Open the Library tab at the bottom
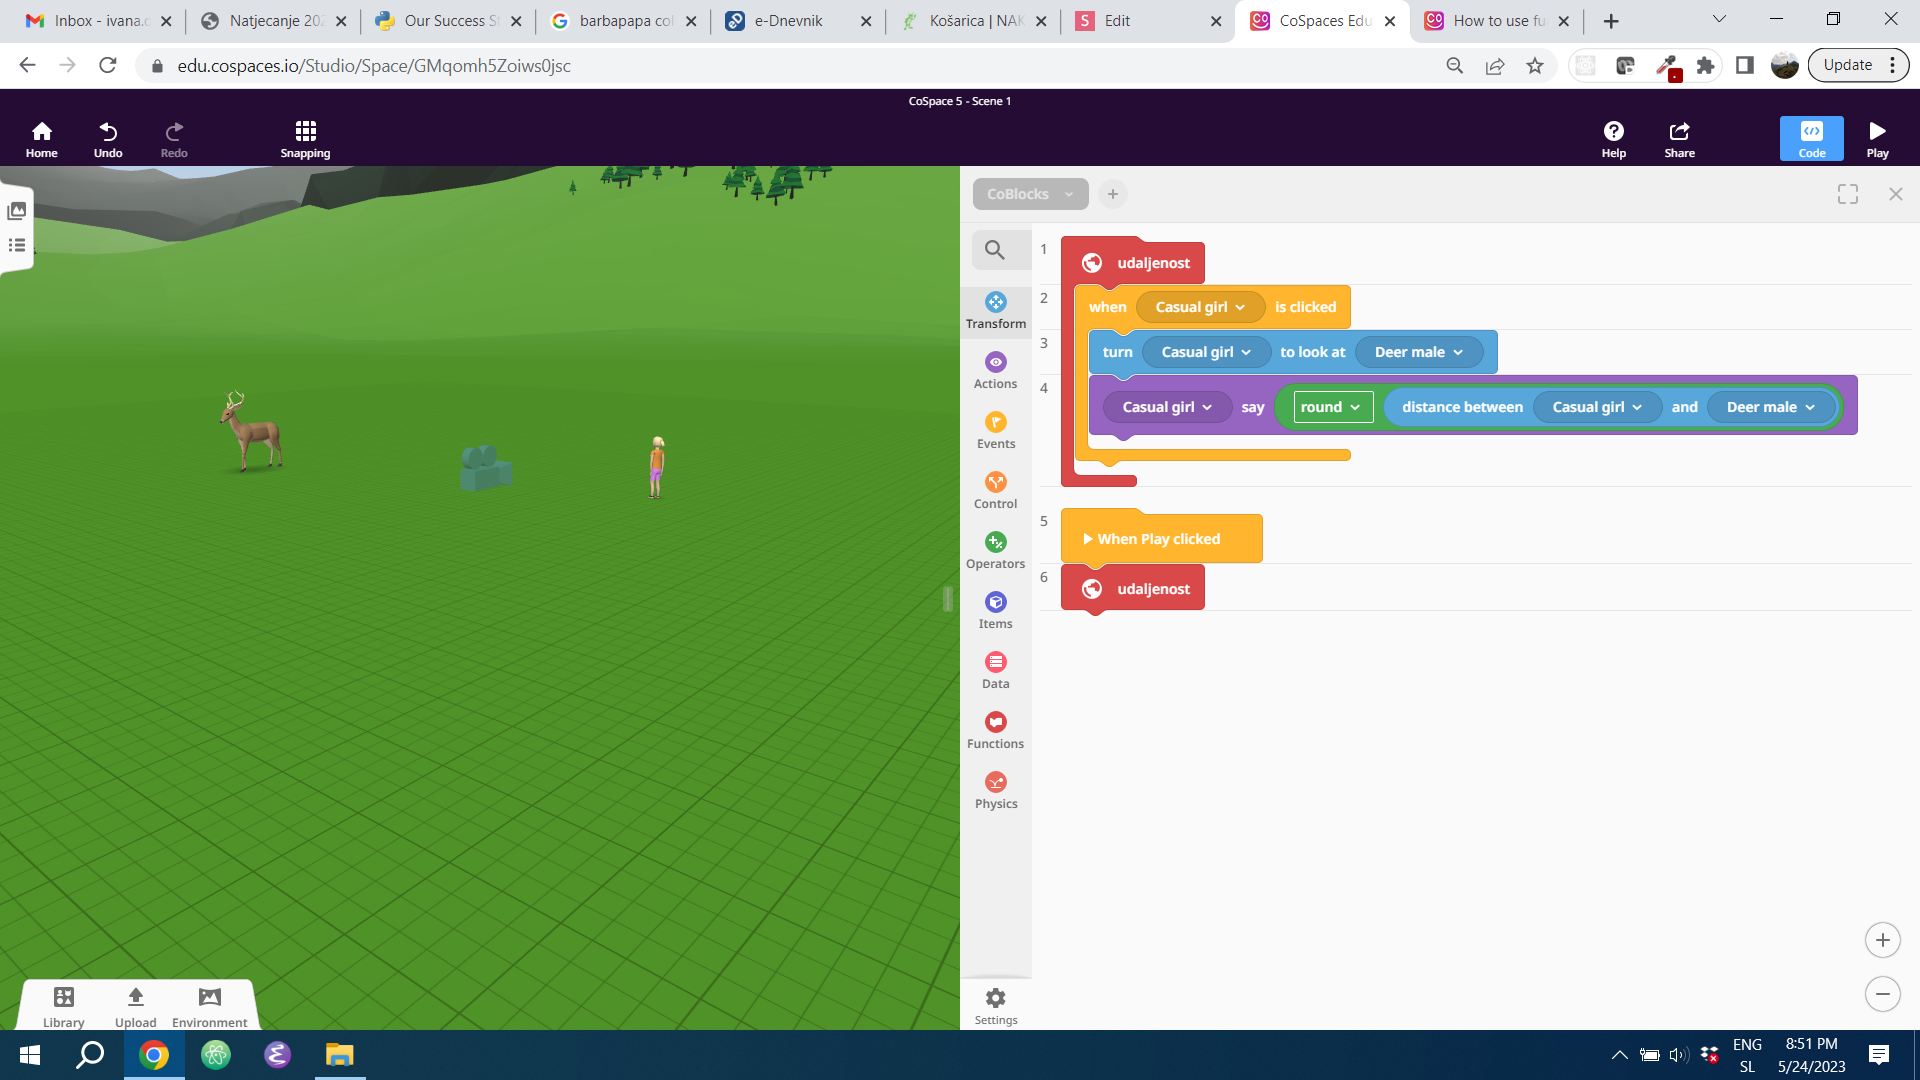The height and width of the screenshot is (1080, 1920). [x=64, y=1005]
